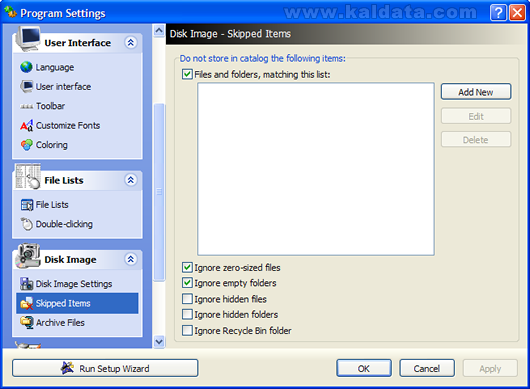Uncheck Ignore empty folders

(187, 283)
